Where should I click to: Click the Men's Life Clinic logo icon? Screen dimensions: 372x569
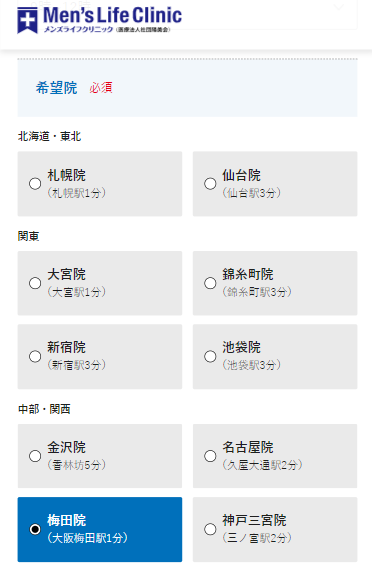[27, 20]
